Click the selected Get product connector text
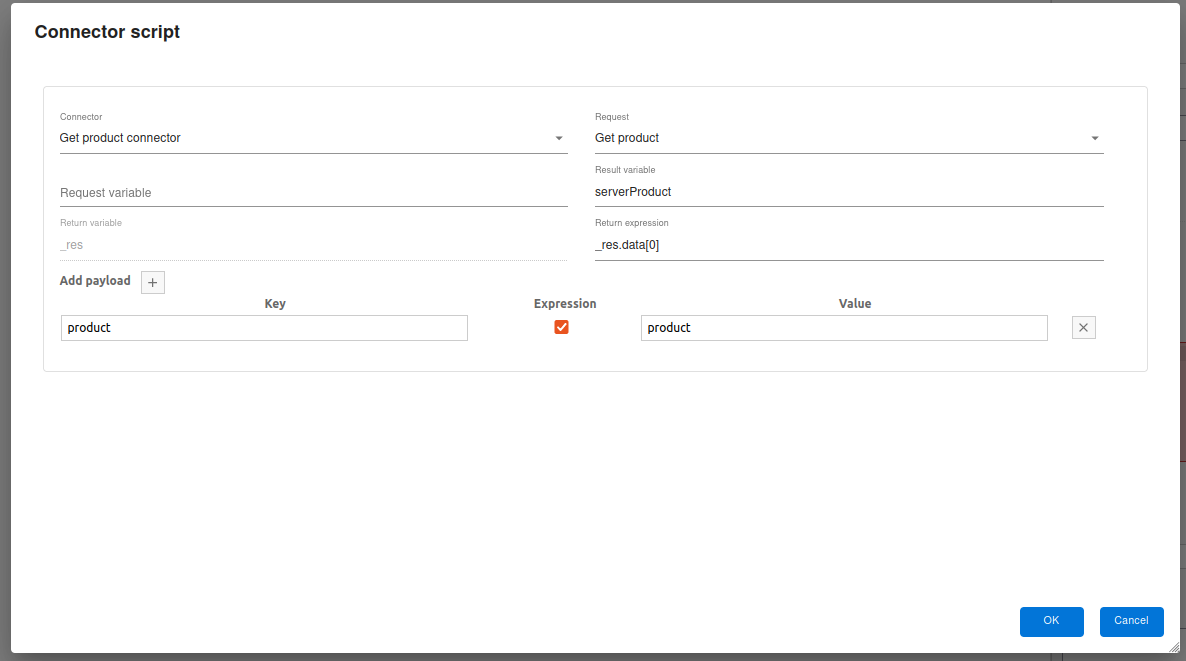The image size is (1186, 661). coord(120,138)
